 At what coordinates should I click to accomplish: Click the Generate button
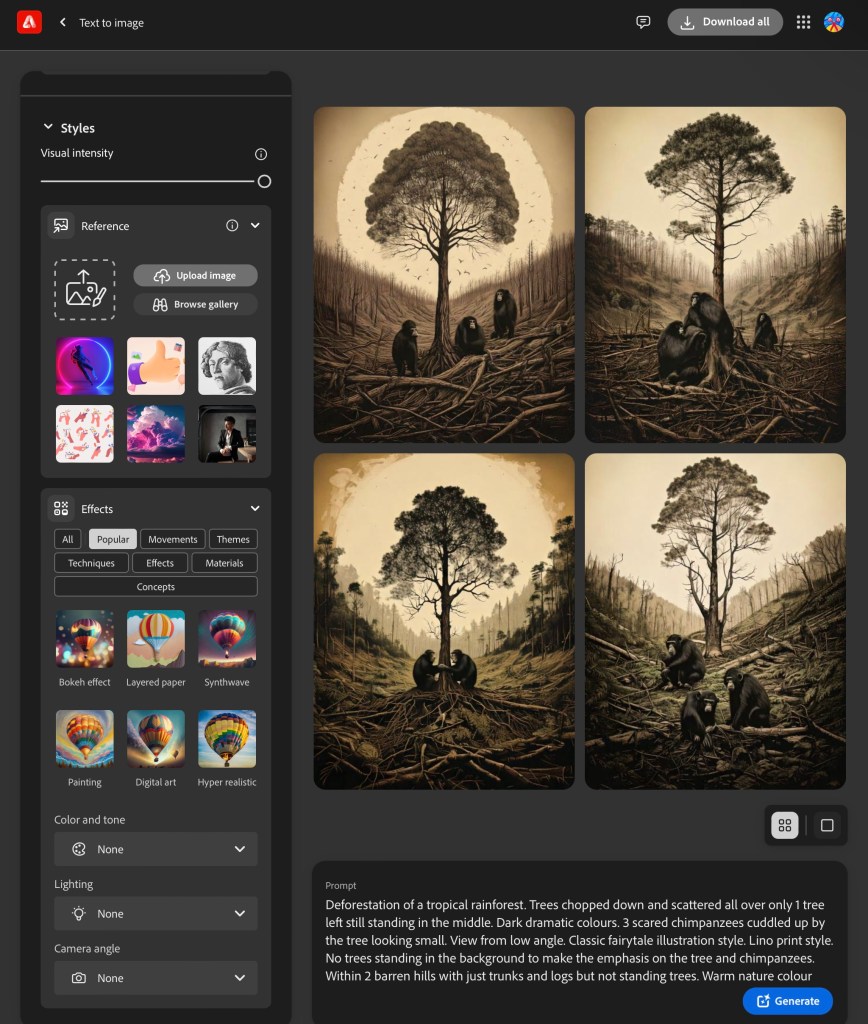point(787,1001)
